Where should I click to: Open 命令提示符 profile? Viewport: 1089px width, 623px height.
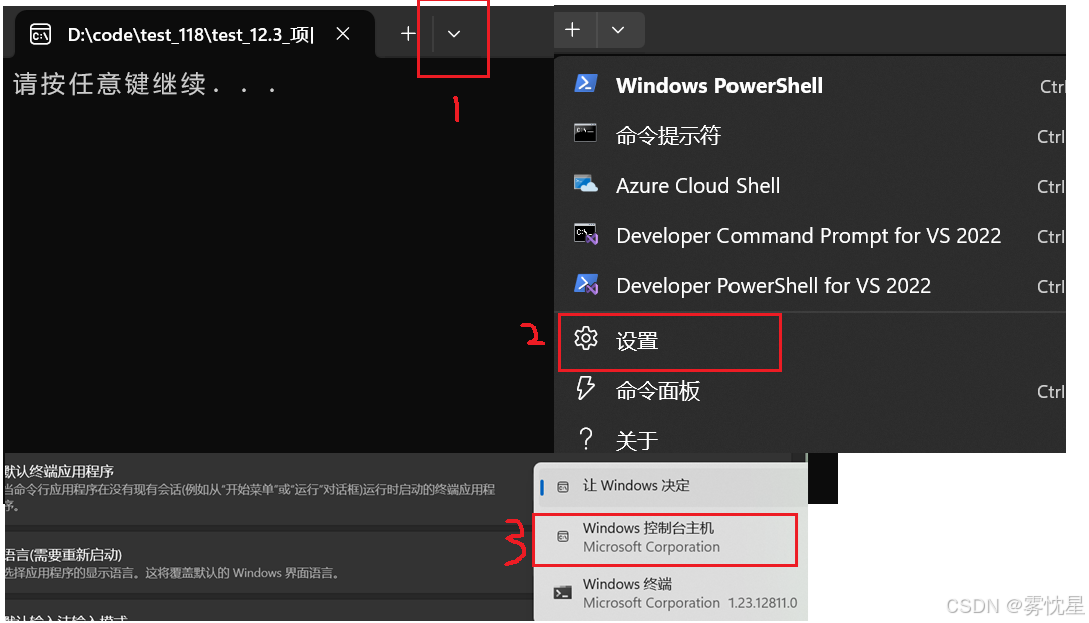(x=810, y=135)
